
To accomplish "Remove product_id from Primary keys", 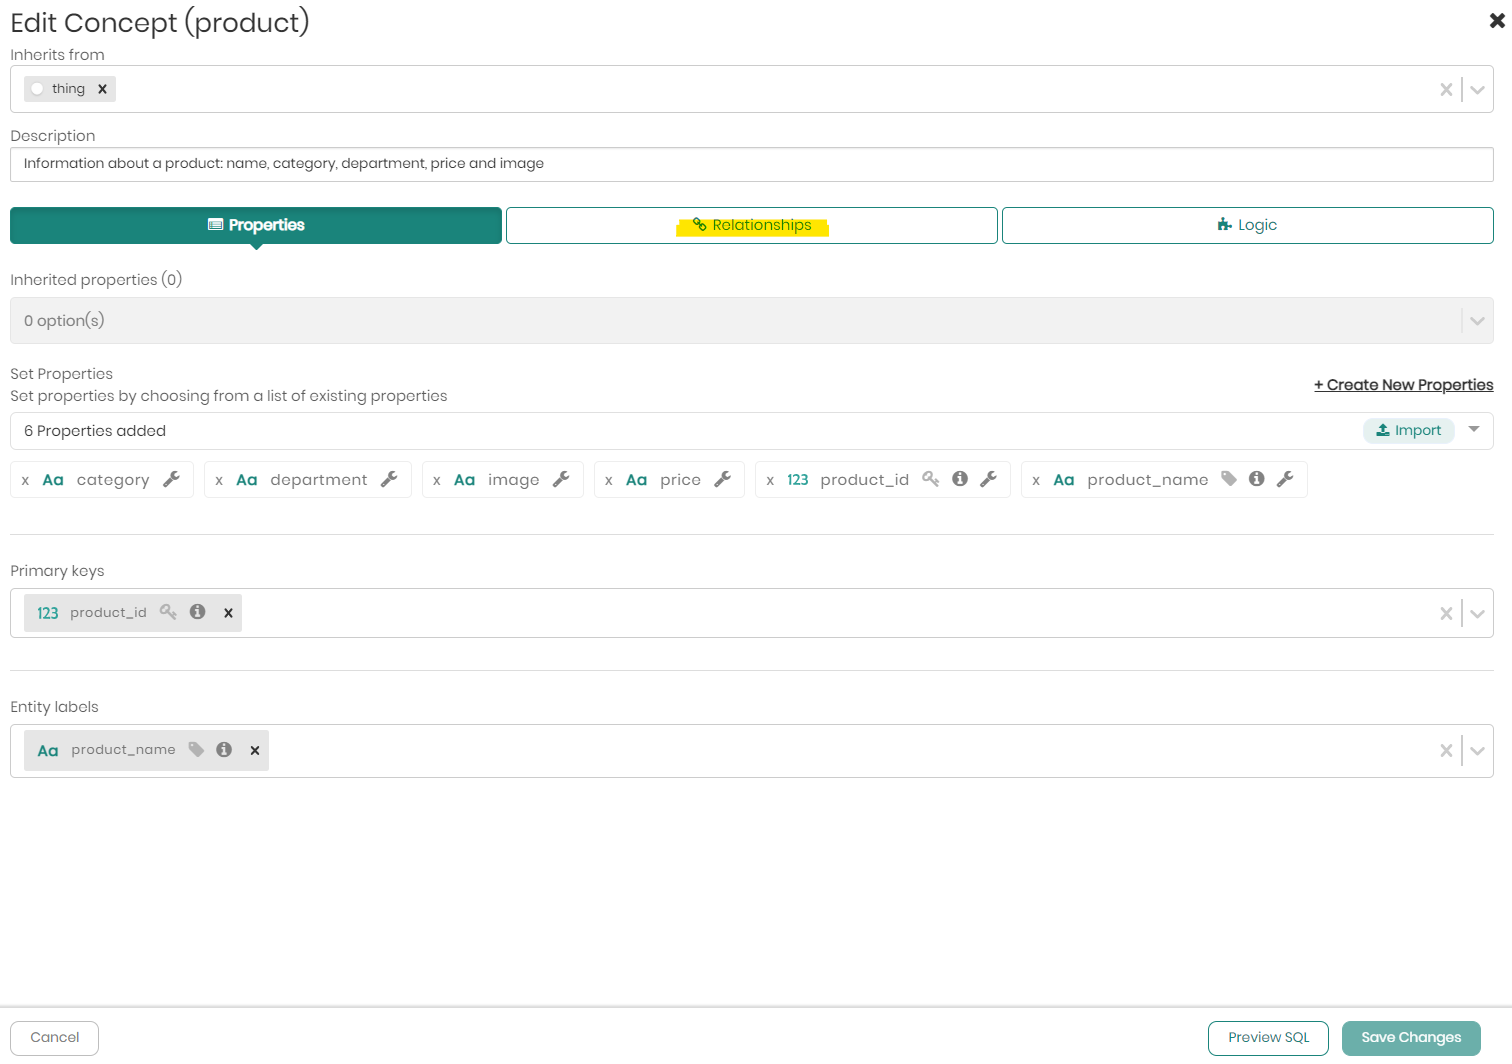I will pyautogui.click(x=228, y=613).
